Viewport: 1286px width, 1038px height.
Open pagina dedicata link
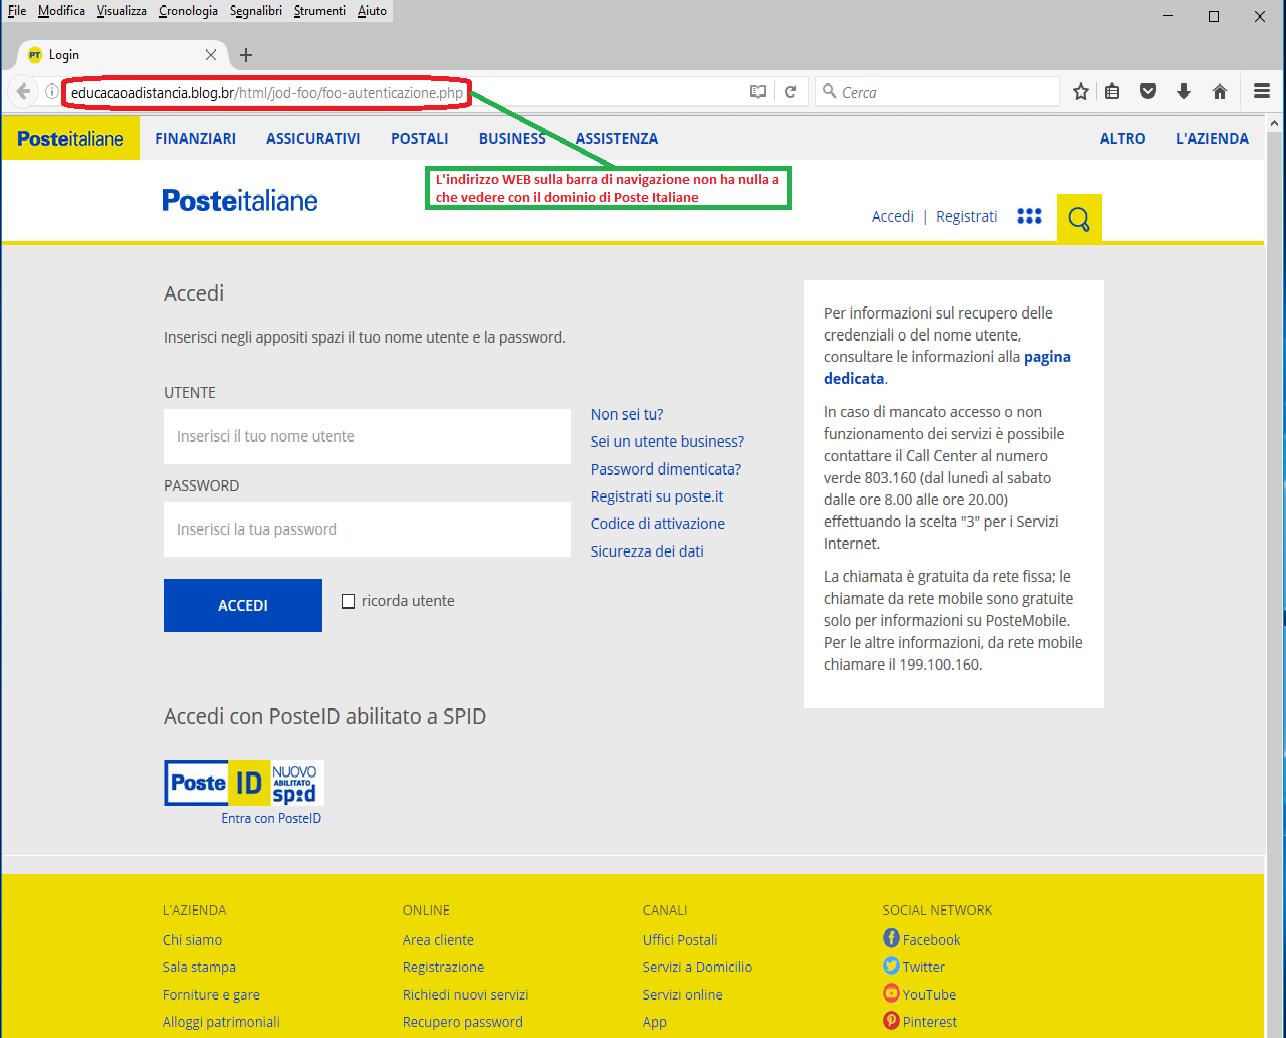[947, 367]
